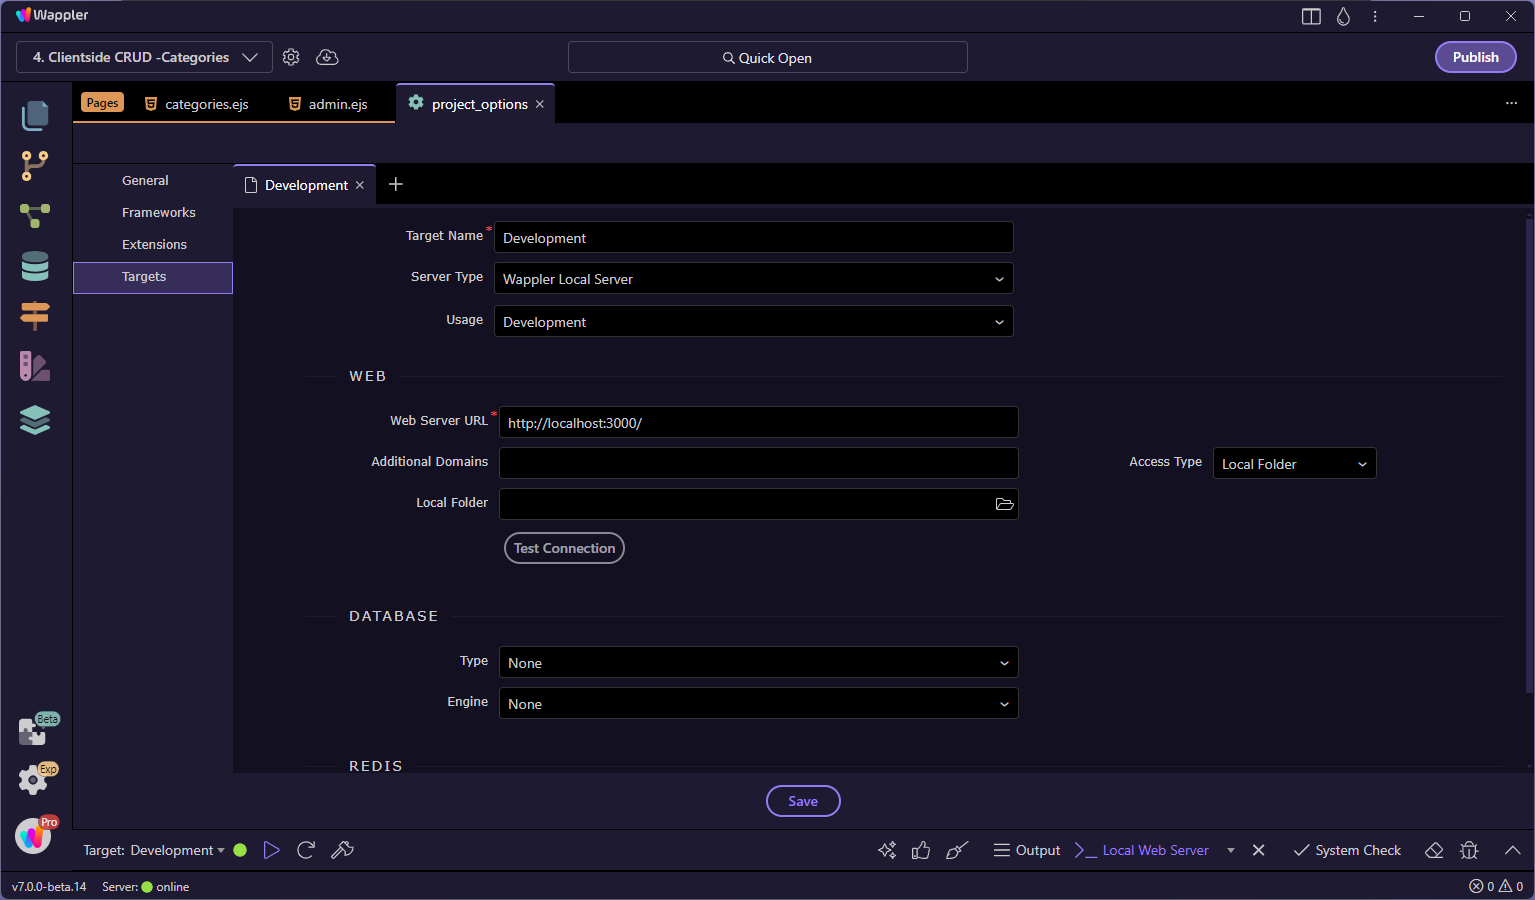Click the Test Connection button

(563, 548)
